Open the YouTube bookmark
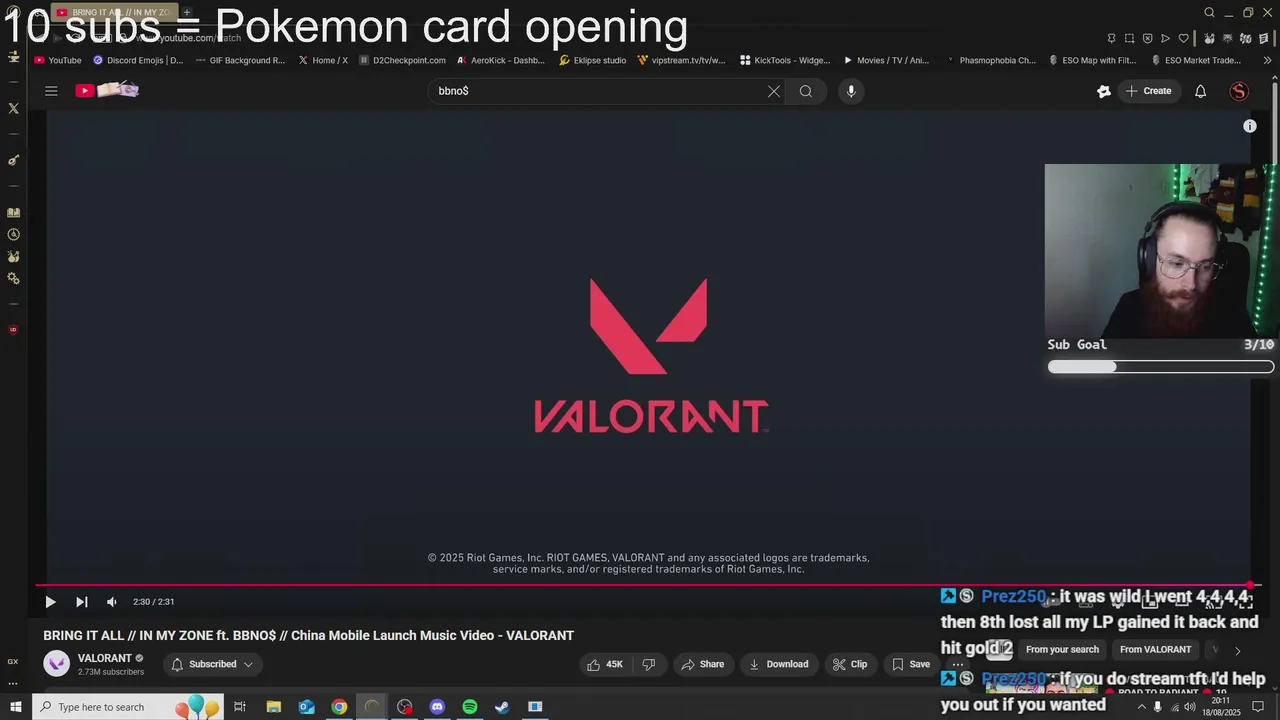The image size is (1280, 720). coord(57,60)
